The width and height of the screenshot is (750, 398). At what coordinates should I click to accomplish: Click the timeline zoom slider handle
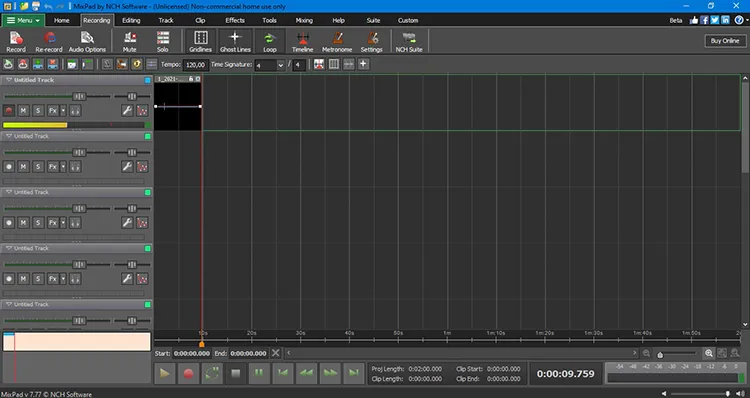pyautogui.click(x=660, y=354)
